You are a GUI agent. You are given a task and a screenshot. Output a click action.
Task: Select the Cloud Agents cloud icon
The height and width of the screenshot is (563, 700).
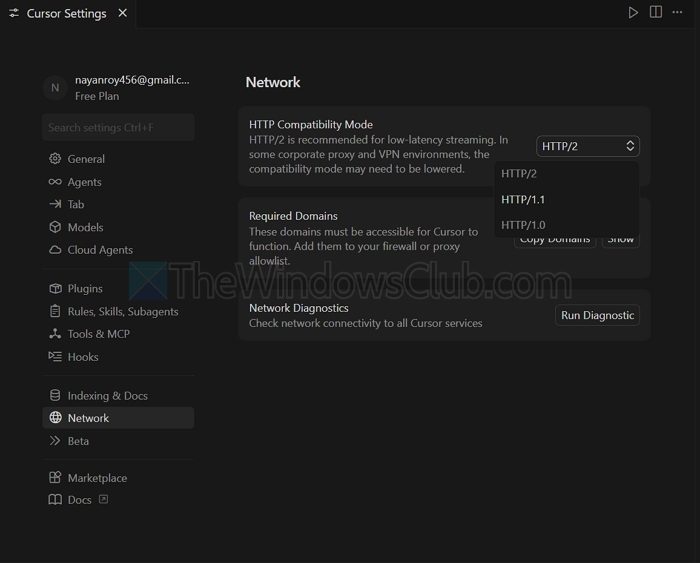55,250
